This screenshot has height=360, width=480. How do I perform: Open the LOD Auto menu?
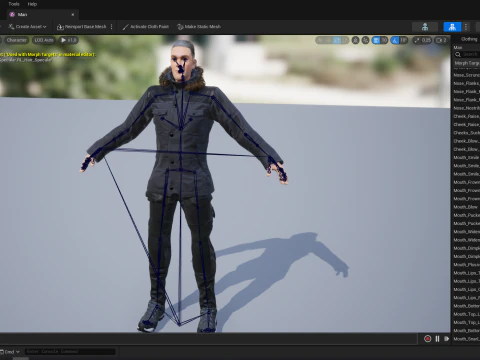pyautogui.click(x=44, y=40)
